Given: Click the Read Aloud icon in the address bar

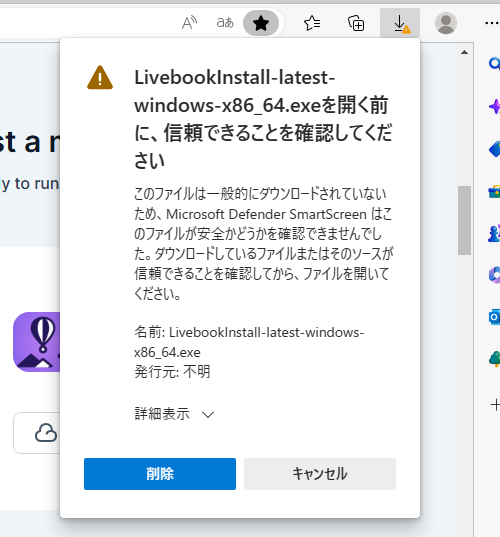Looking at the screenshot, I should tap(189, 23).
